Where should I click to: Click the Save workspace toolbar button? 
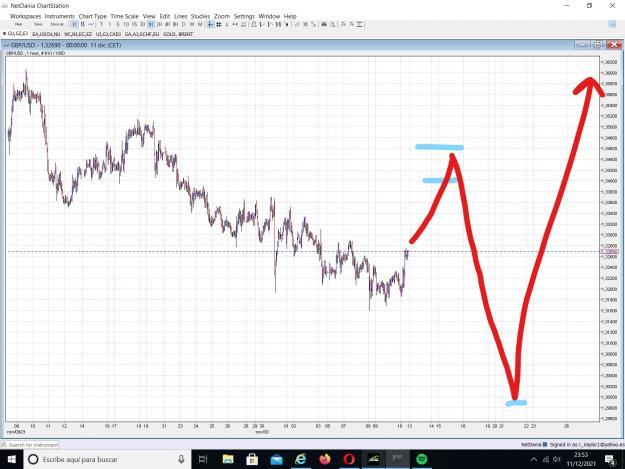click(x=38, y=24)
